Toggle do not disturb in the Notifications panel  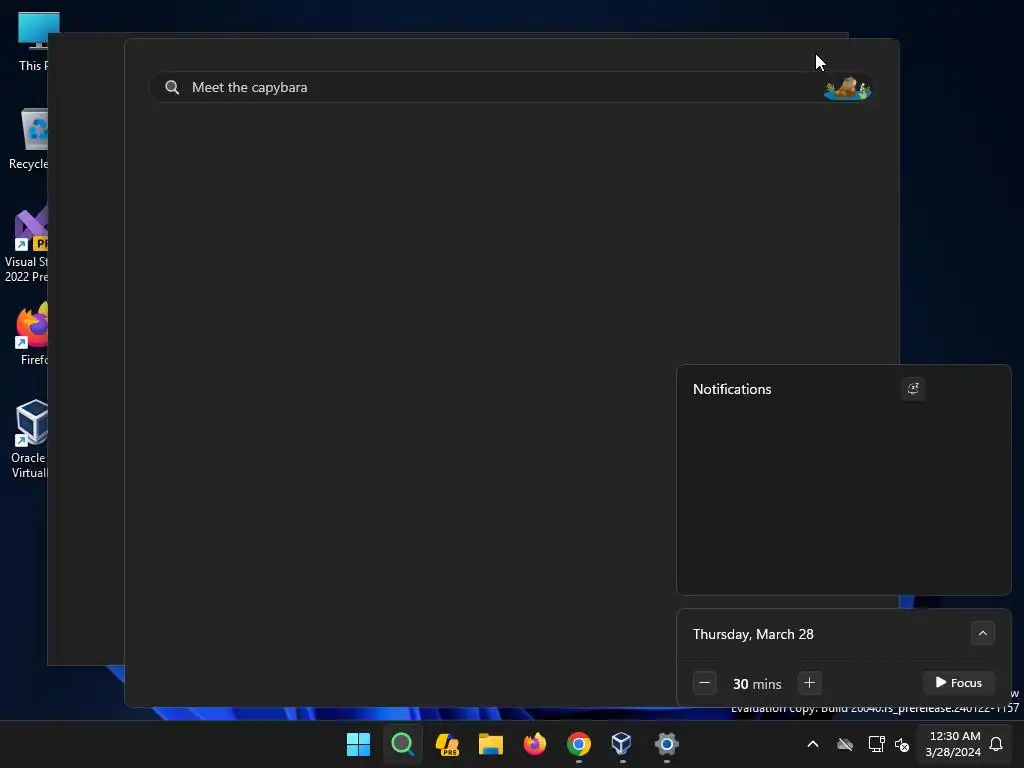point(913,389)
